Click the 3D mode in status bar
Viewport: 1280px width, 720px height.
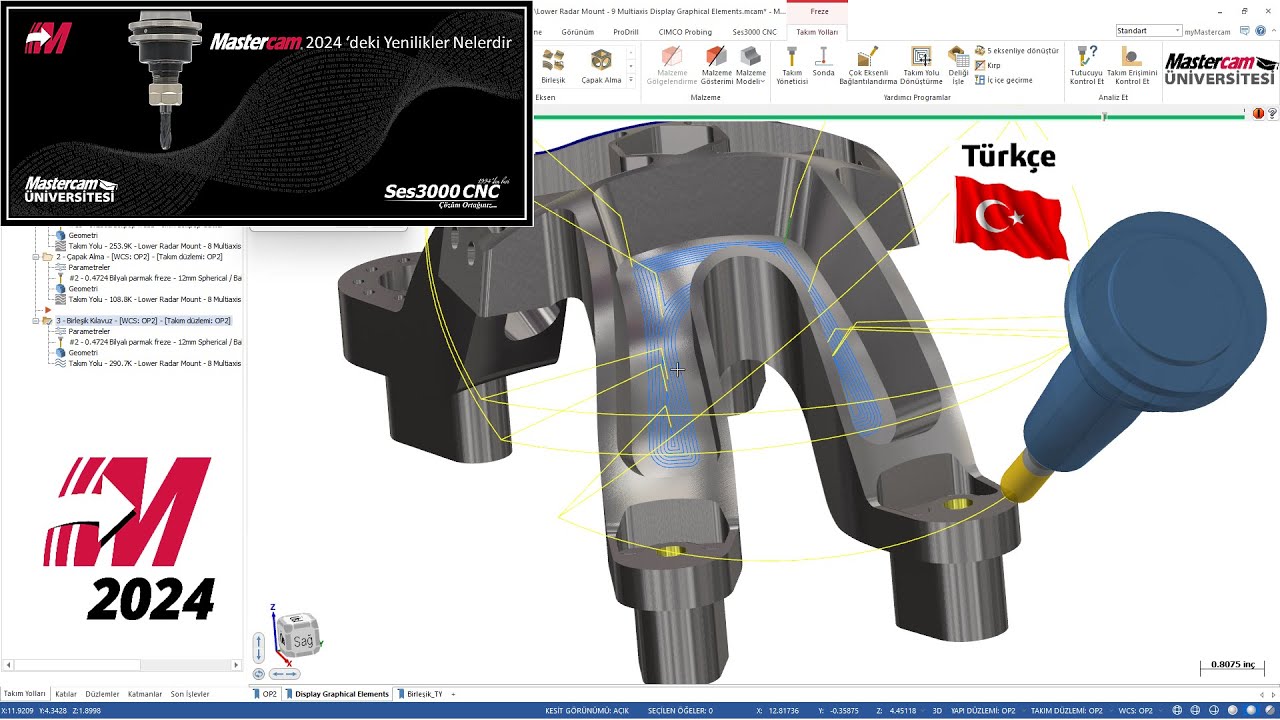click(x=937, y=711)
